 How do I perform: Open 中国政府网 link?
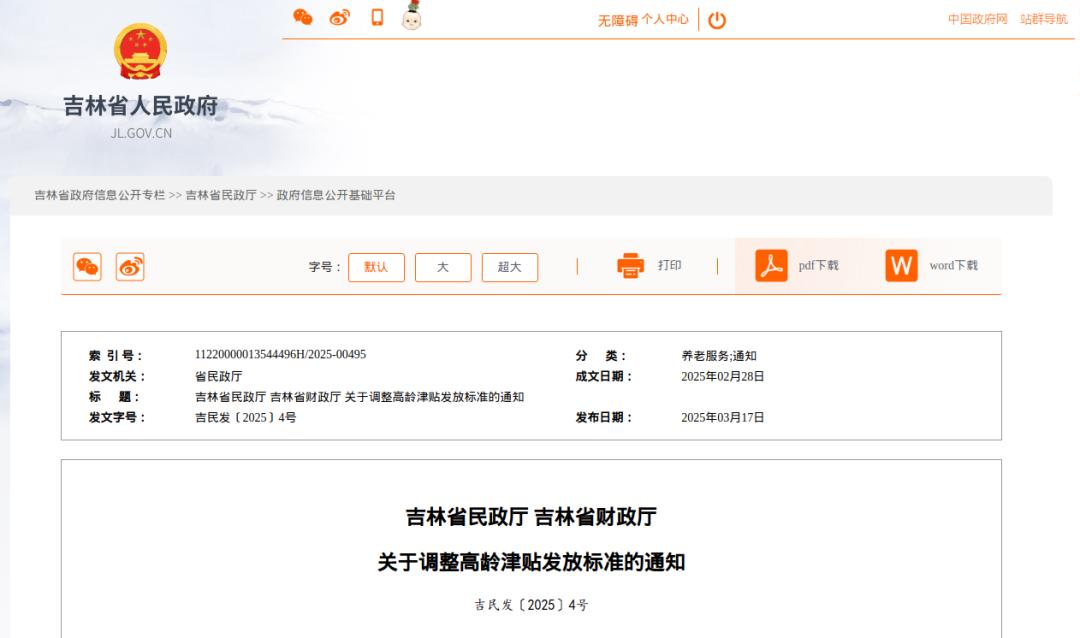pos(977,19)
